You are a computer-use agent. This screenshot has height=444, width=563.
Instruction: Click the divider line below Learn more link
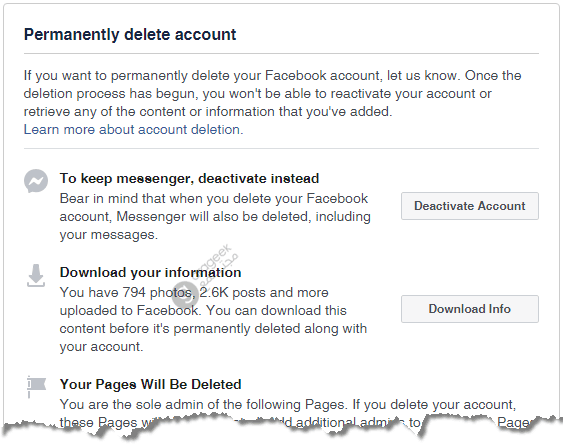tap(281, 148)
